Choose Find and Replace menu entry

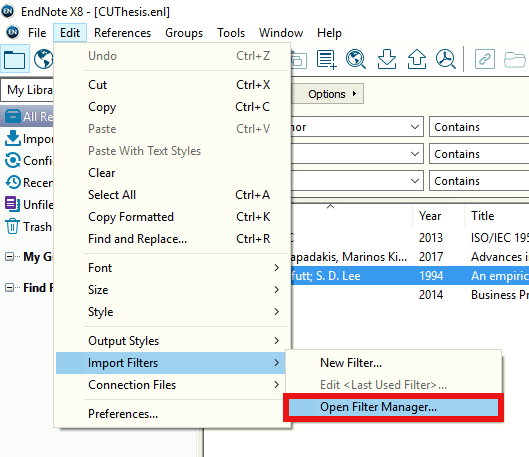pyautogui.click(x=172, y=239)
